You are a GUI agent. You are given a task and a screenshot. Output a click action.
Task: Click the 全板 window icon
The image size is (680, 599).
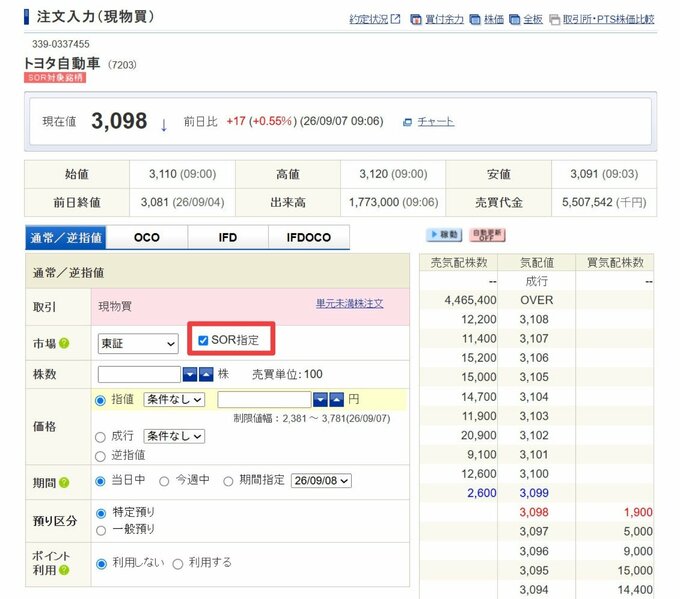[x=514, y=20]
